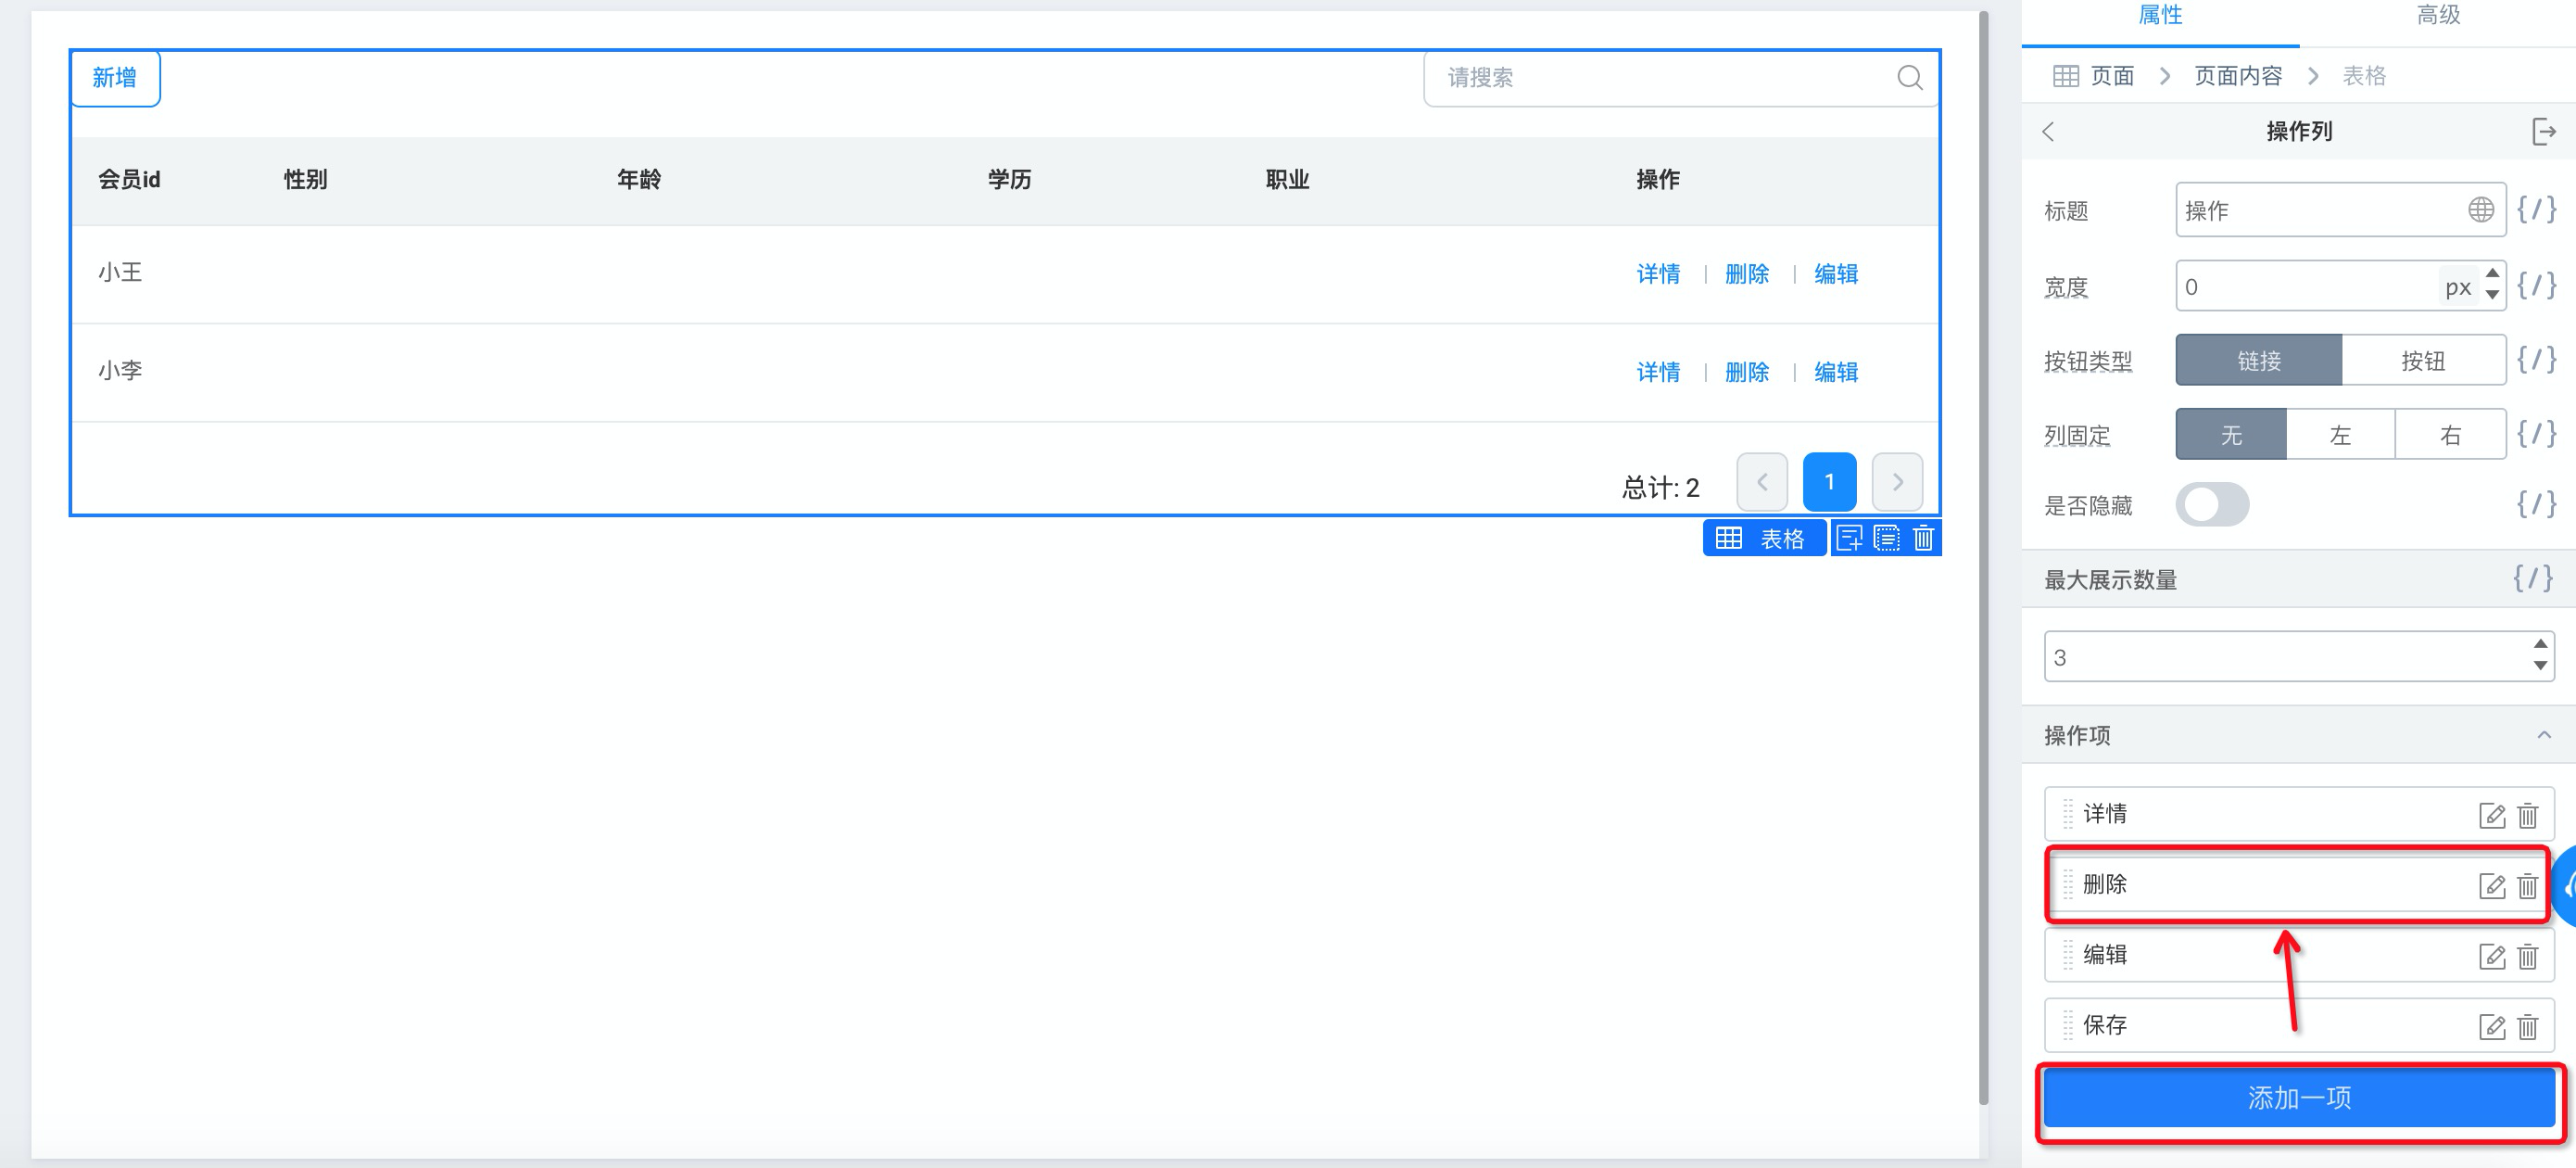Click the search magnifier icon
Image resolution: width=2576 pixels, height=1168 pixels.
[x=1909, y=78]
